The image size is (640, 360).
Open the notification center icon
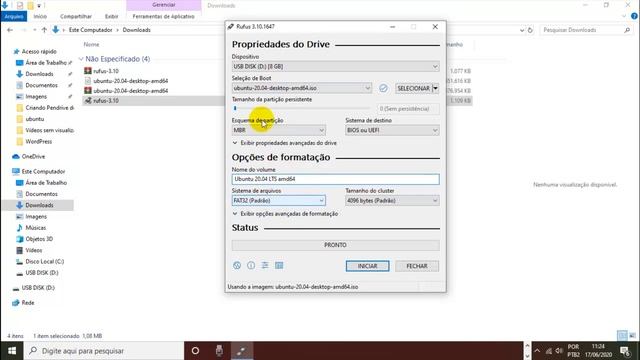[x=625, y=351]
